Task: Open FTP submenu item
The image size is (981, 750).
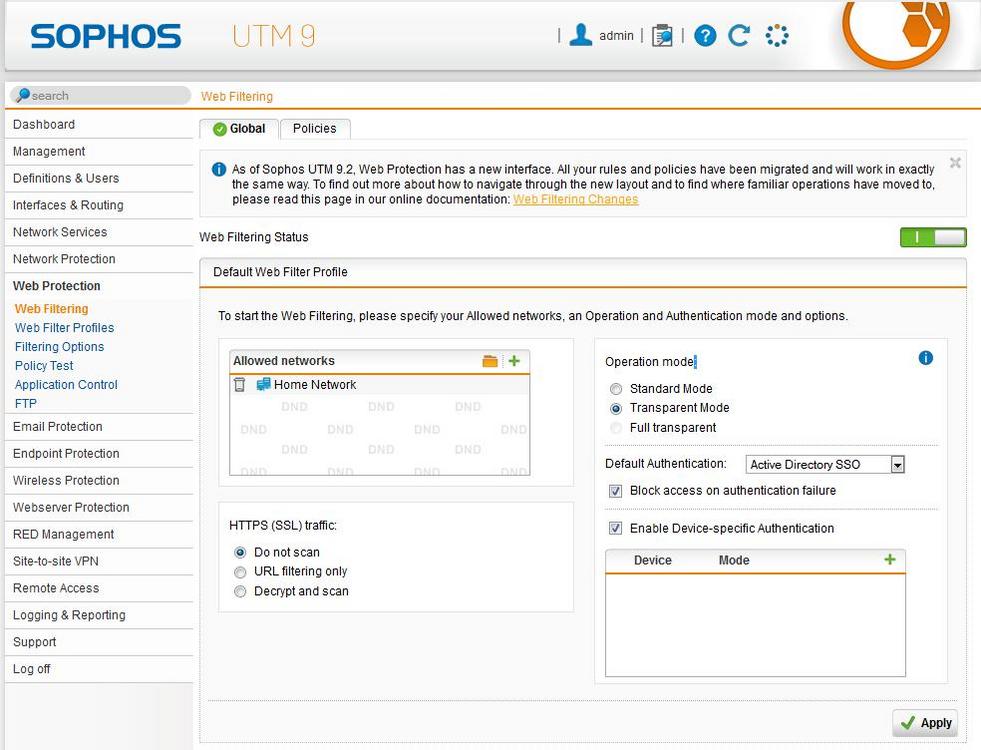Action: point(26,403)
